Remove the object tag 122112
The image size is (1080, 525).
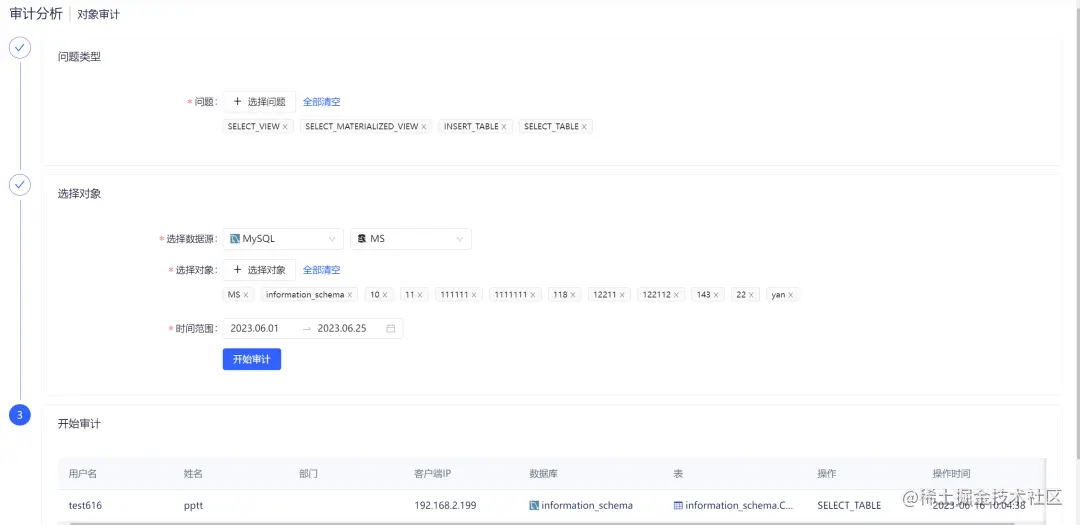676,295
